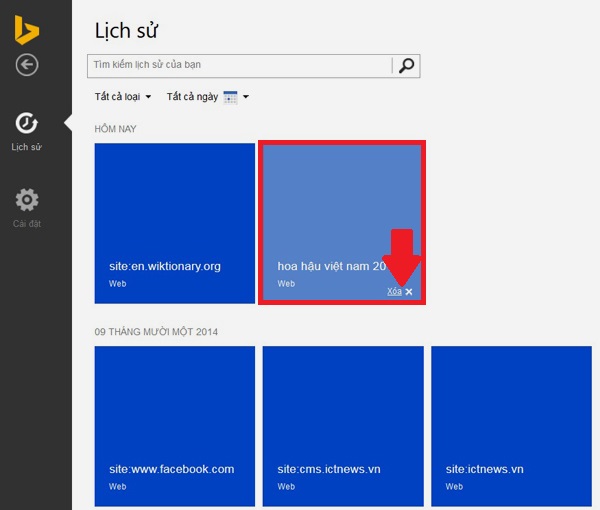Viewport: 600px width, 510px height.
Task: Focus the Tìm kiếm lịch sử search box
Action: (x=240, y=66)
